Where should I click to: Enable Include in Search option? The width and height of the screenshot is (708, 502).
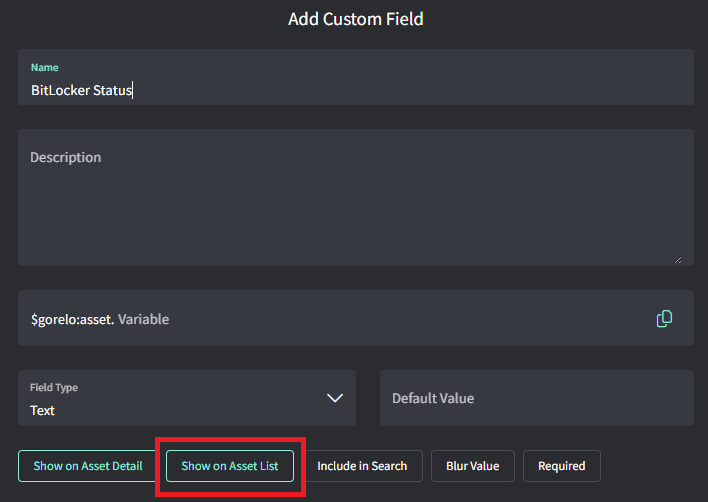(x=362, y=466)
